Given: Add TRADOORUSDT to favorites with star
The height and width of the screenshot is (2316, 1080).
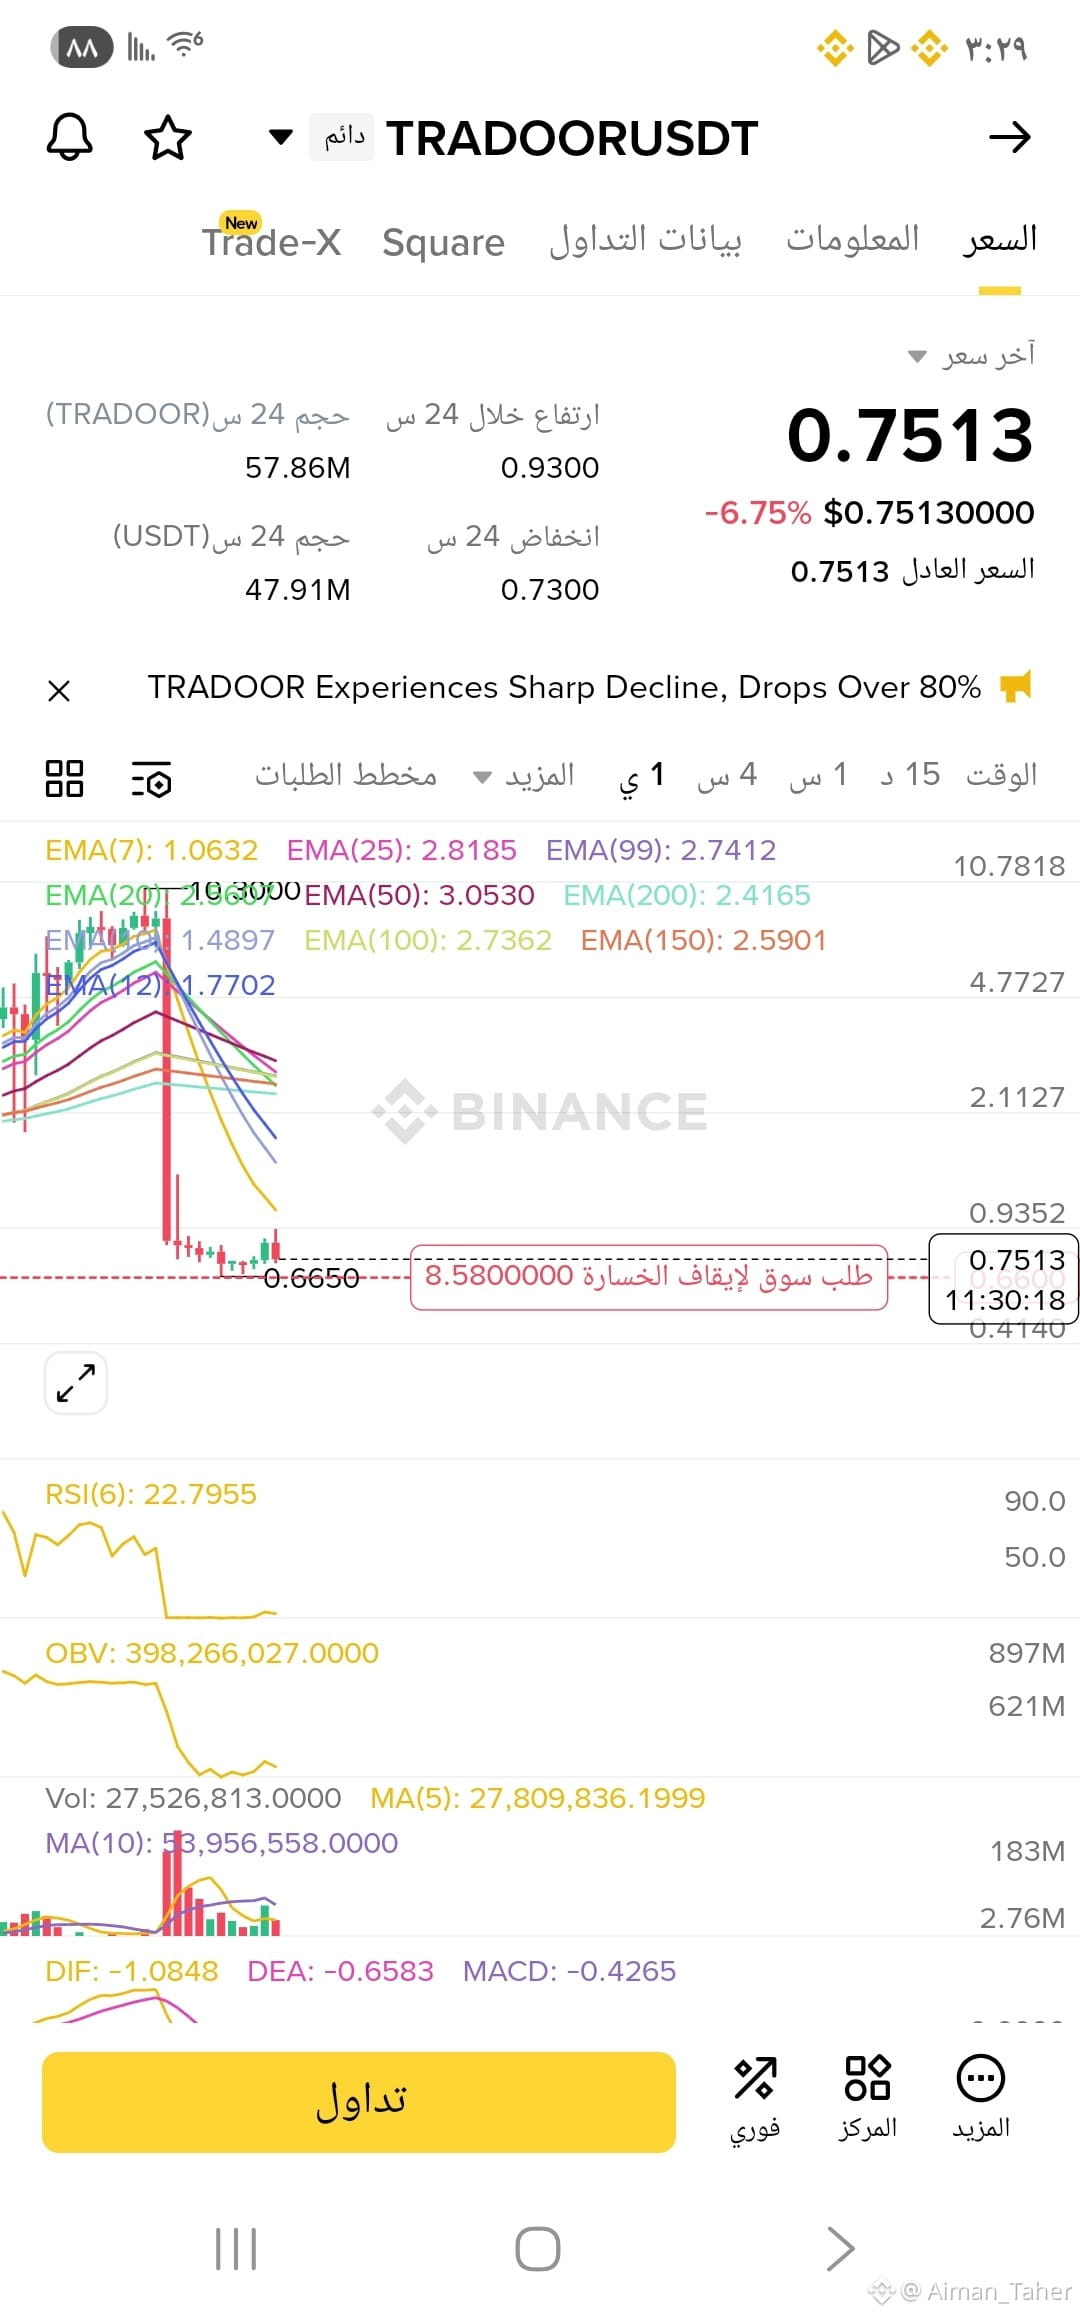Looking at the screenshot, I should 168,137.
